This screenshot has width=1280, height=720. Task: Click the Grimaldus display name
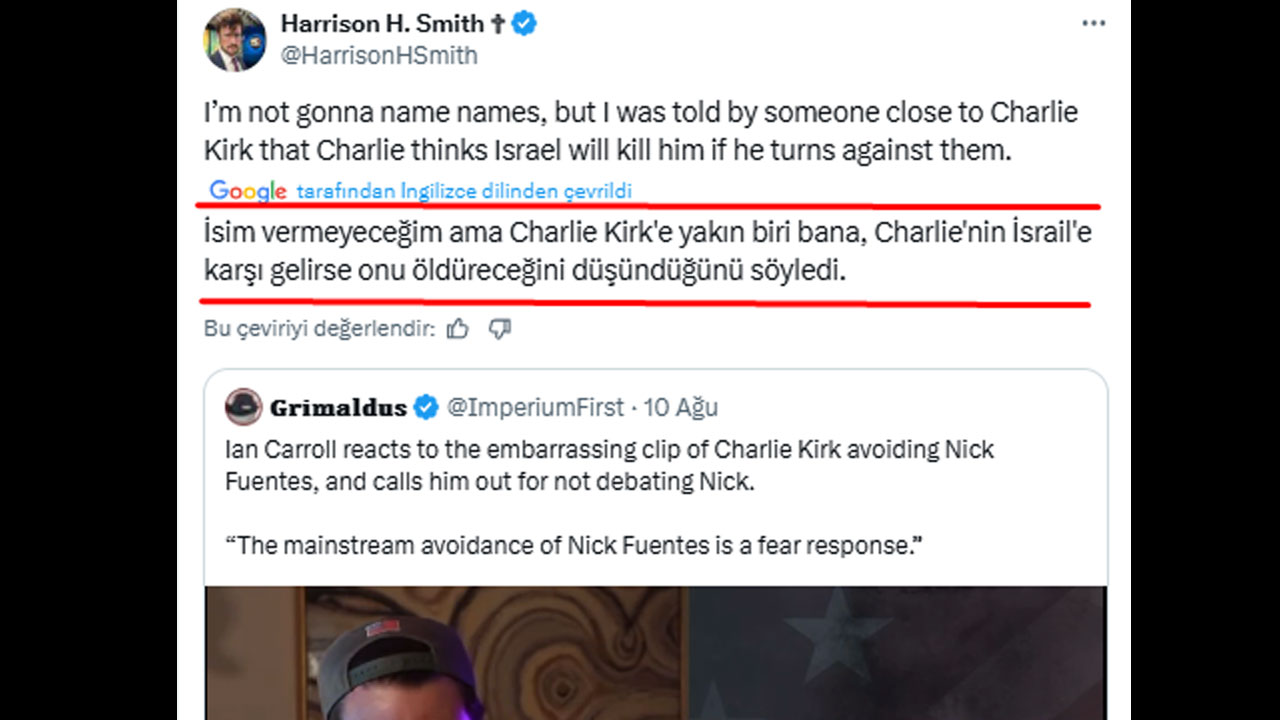tap(338, 407)
